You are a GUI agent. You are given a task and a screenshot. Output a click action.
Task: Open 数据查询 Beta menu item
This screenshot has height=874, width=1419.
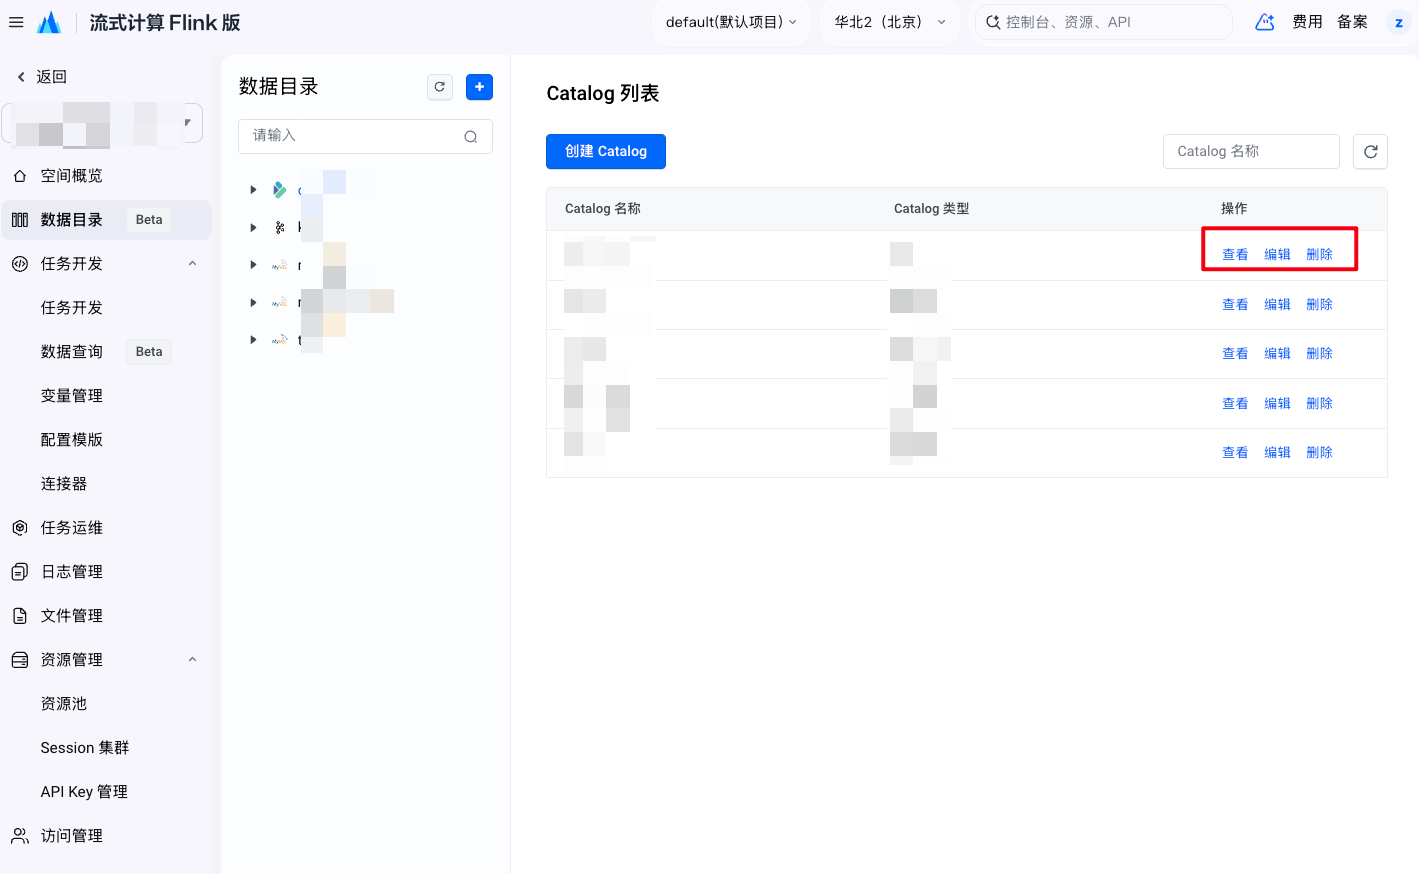[106, 352]
